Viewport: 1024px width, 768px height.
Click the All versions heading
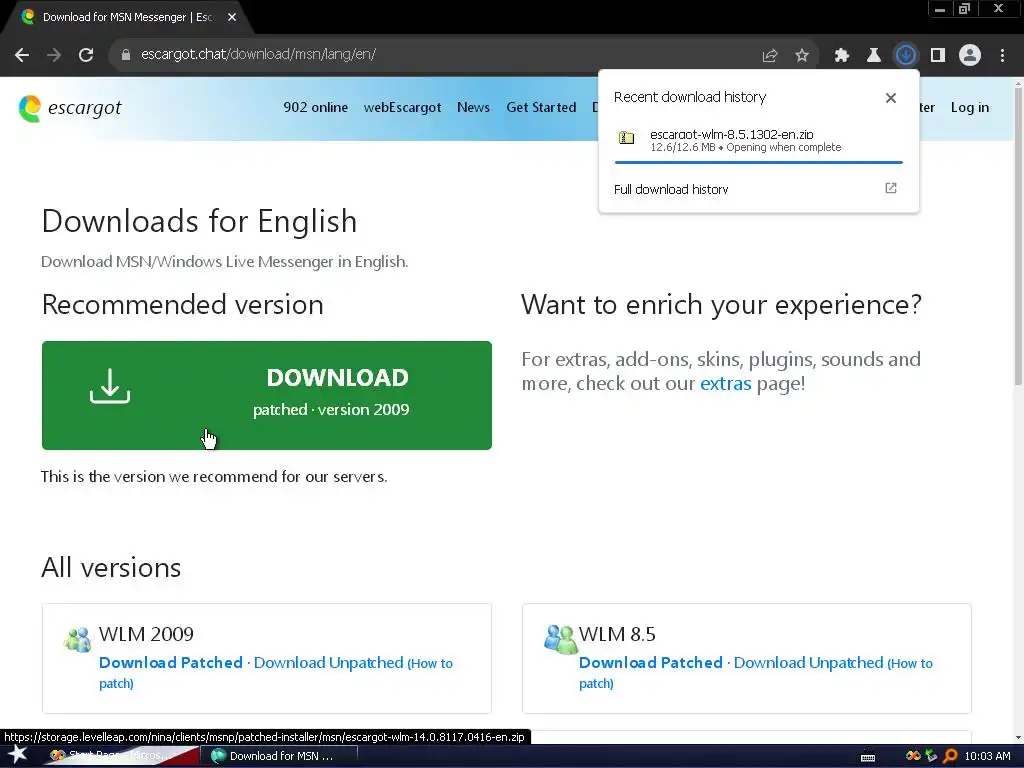(x=111, y=568)
